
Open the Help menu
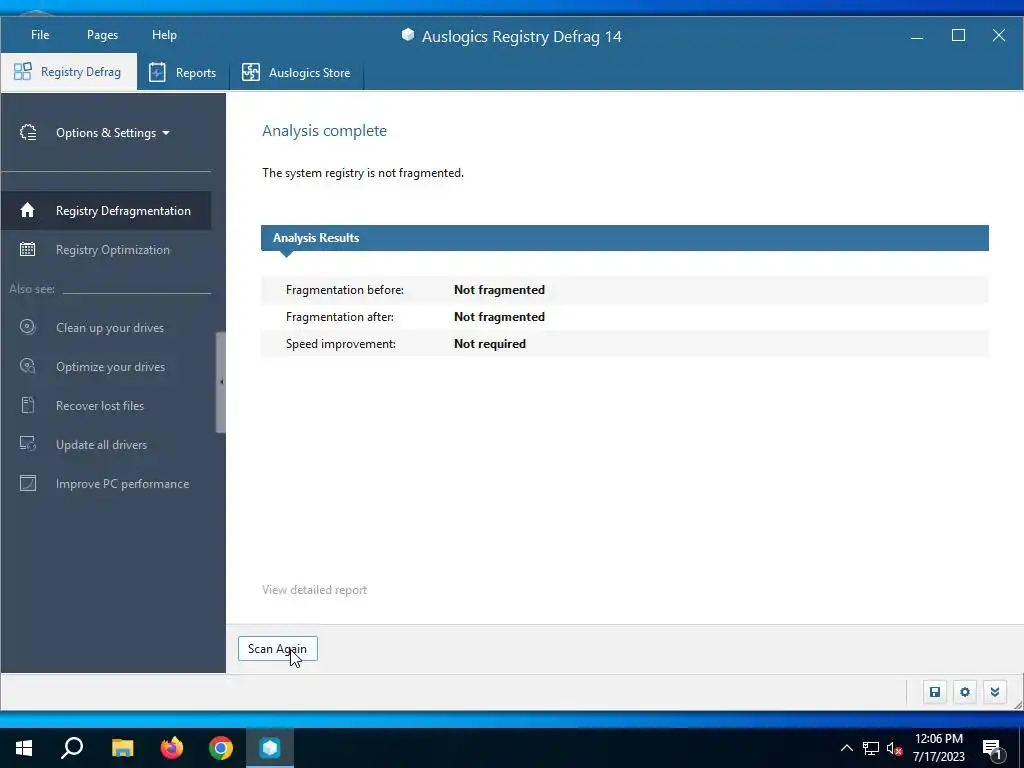[165, 35]
